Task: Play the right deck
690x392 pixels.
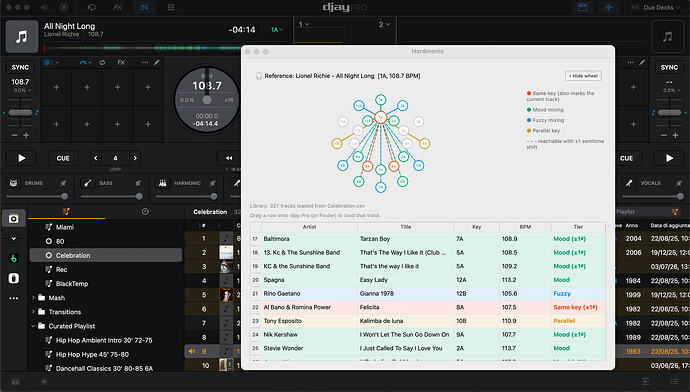Action: pos(669,158)
